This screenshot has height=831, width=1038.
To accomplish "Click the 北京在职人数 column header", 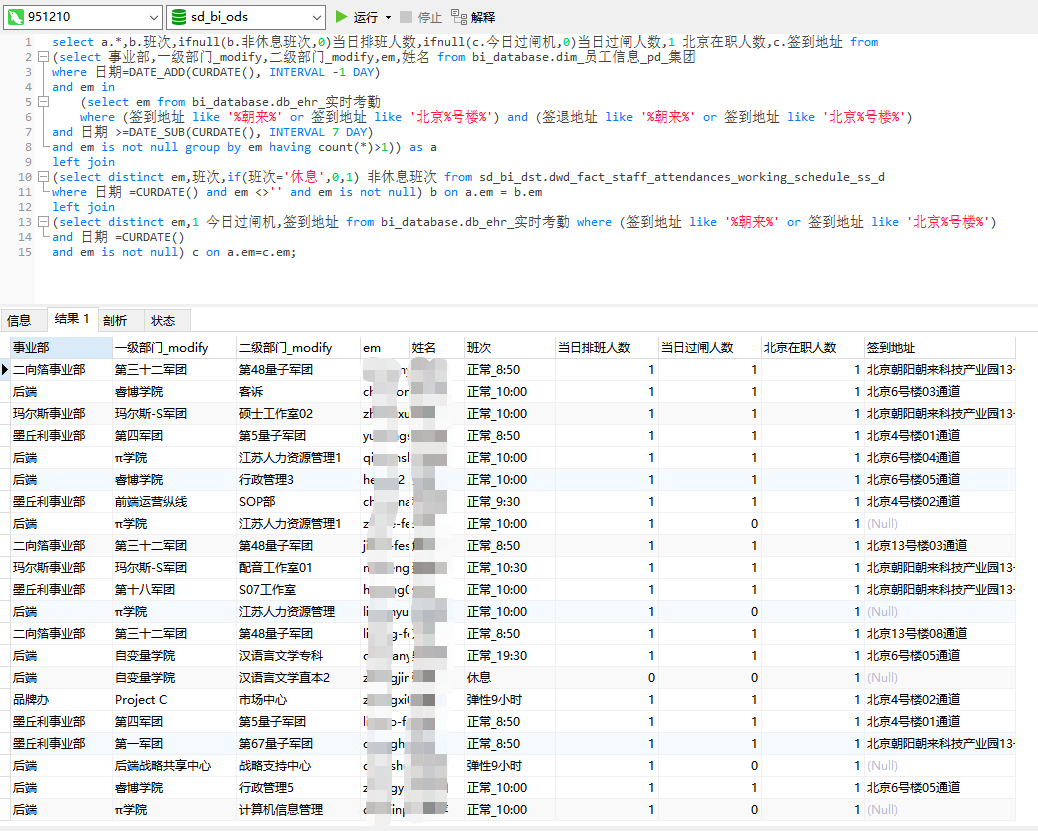I will click(812, 348).
